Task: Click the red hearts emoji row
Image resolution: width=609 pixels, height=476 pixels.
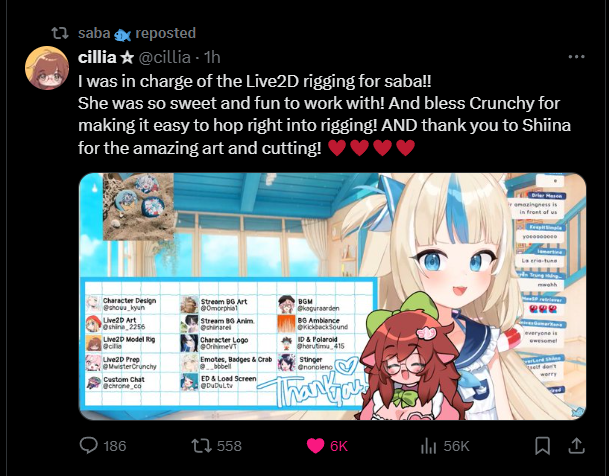Action: click(371, 148)
